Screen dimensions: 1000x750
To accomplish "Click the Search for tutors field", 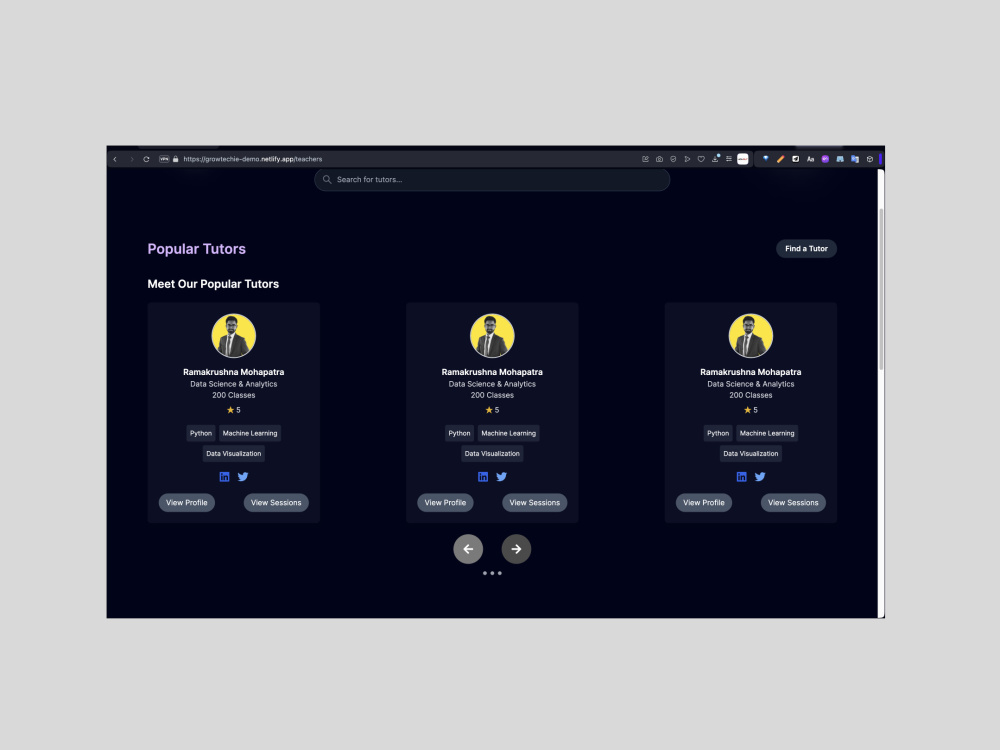I will point(492,180).
